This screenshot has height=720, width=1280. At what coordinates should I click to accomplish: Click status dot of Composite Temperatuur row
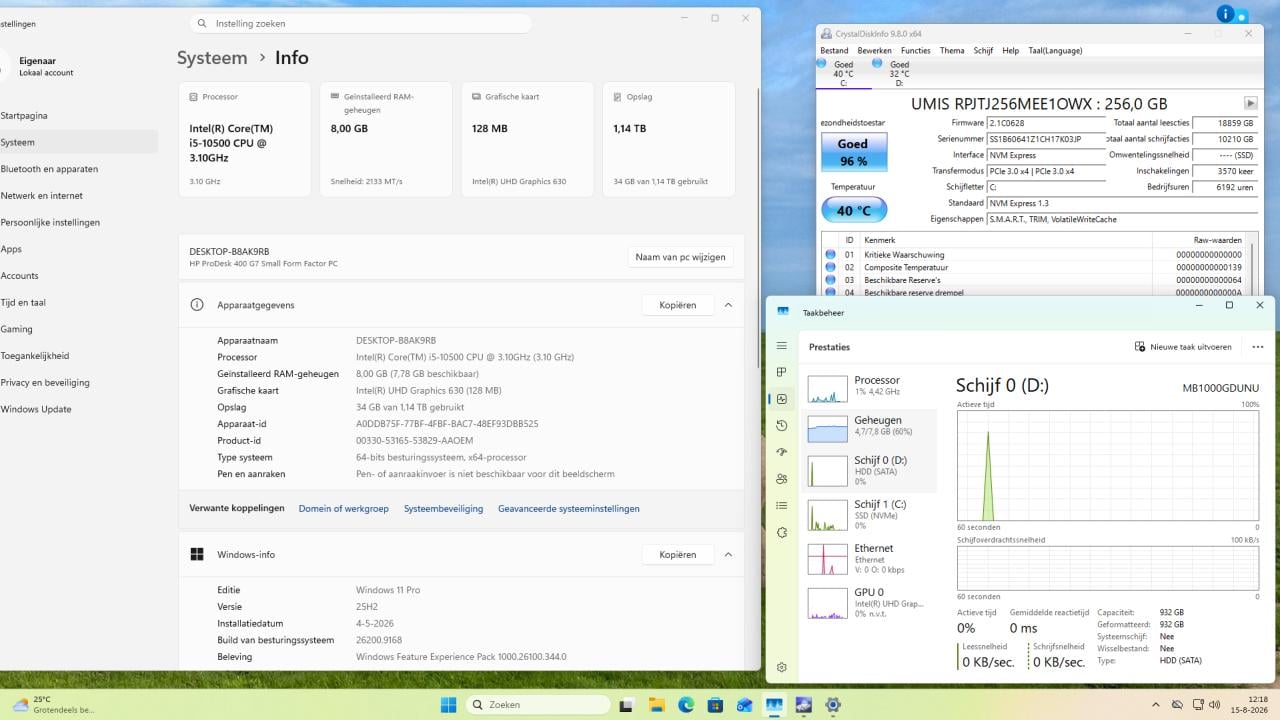point(830,267)
